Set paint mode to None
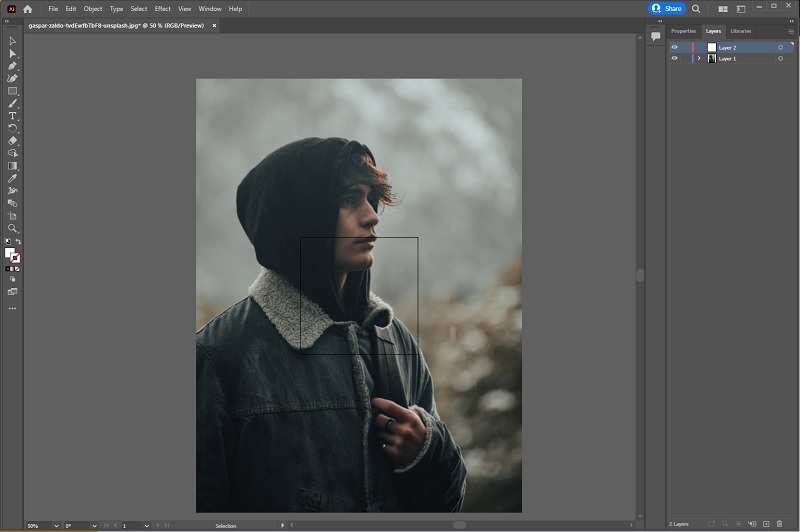 tap(17, 269)
